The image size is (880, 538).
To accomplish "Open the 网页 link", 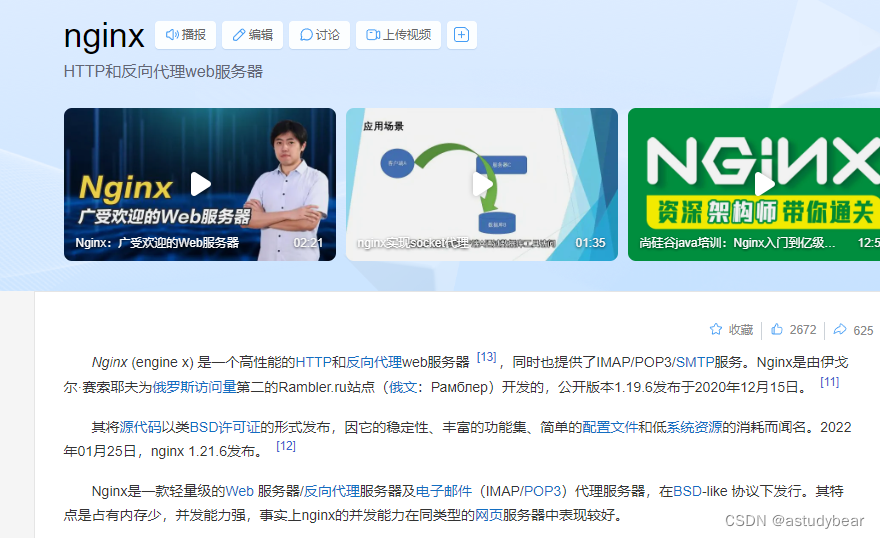I will (x=489, y=515).
